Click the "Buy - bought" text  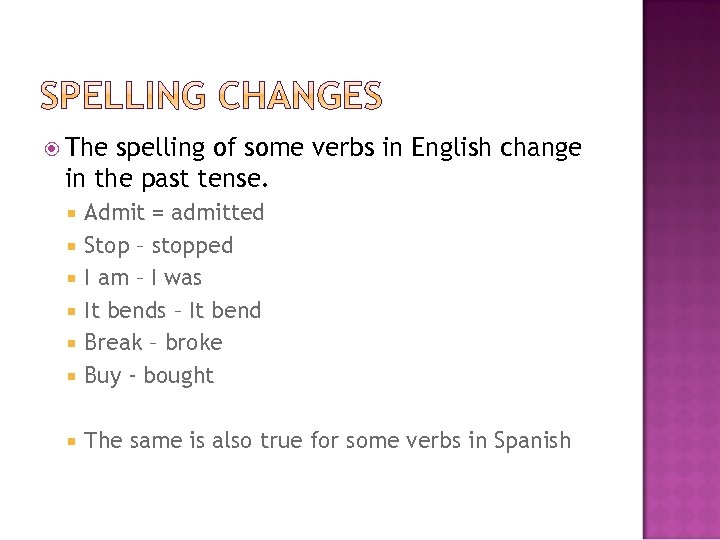point(149,375)
